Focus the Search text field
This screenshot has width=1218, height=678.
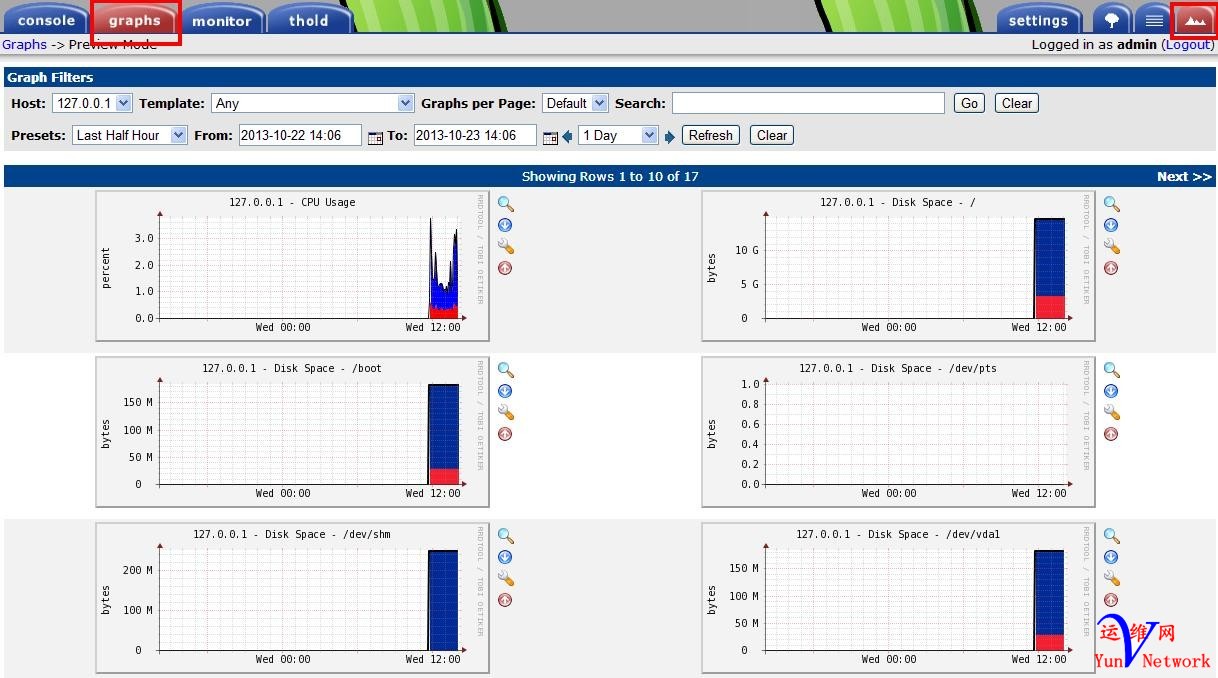point(808,103)
